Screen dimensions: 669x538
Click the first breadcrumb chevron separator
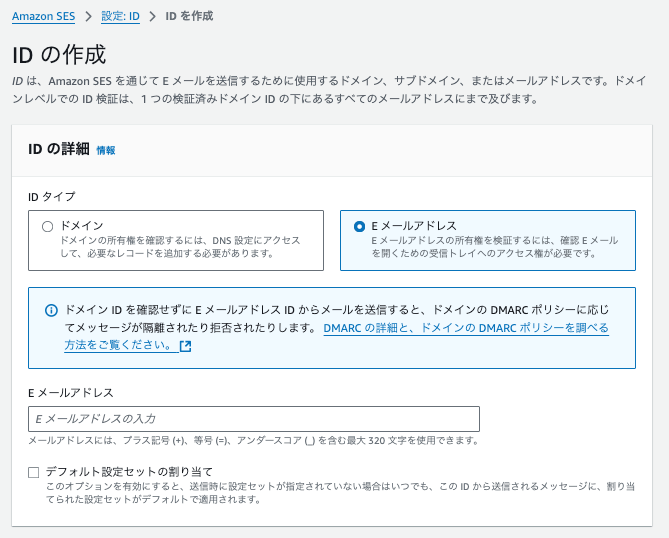(x=88, y=17)
